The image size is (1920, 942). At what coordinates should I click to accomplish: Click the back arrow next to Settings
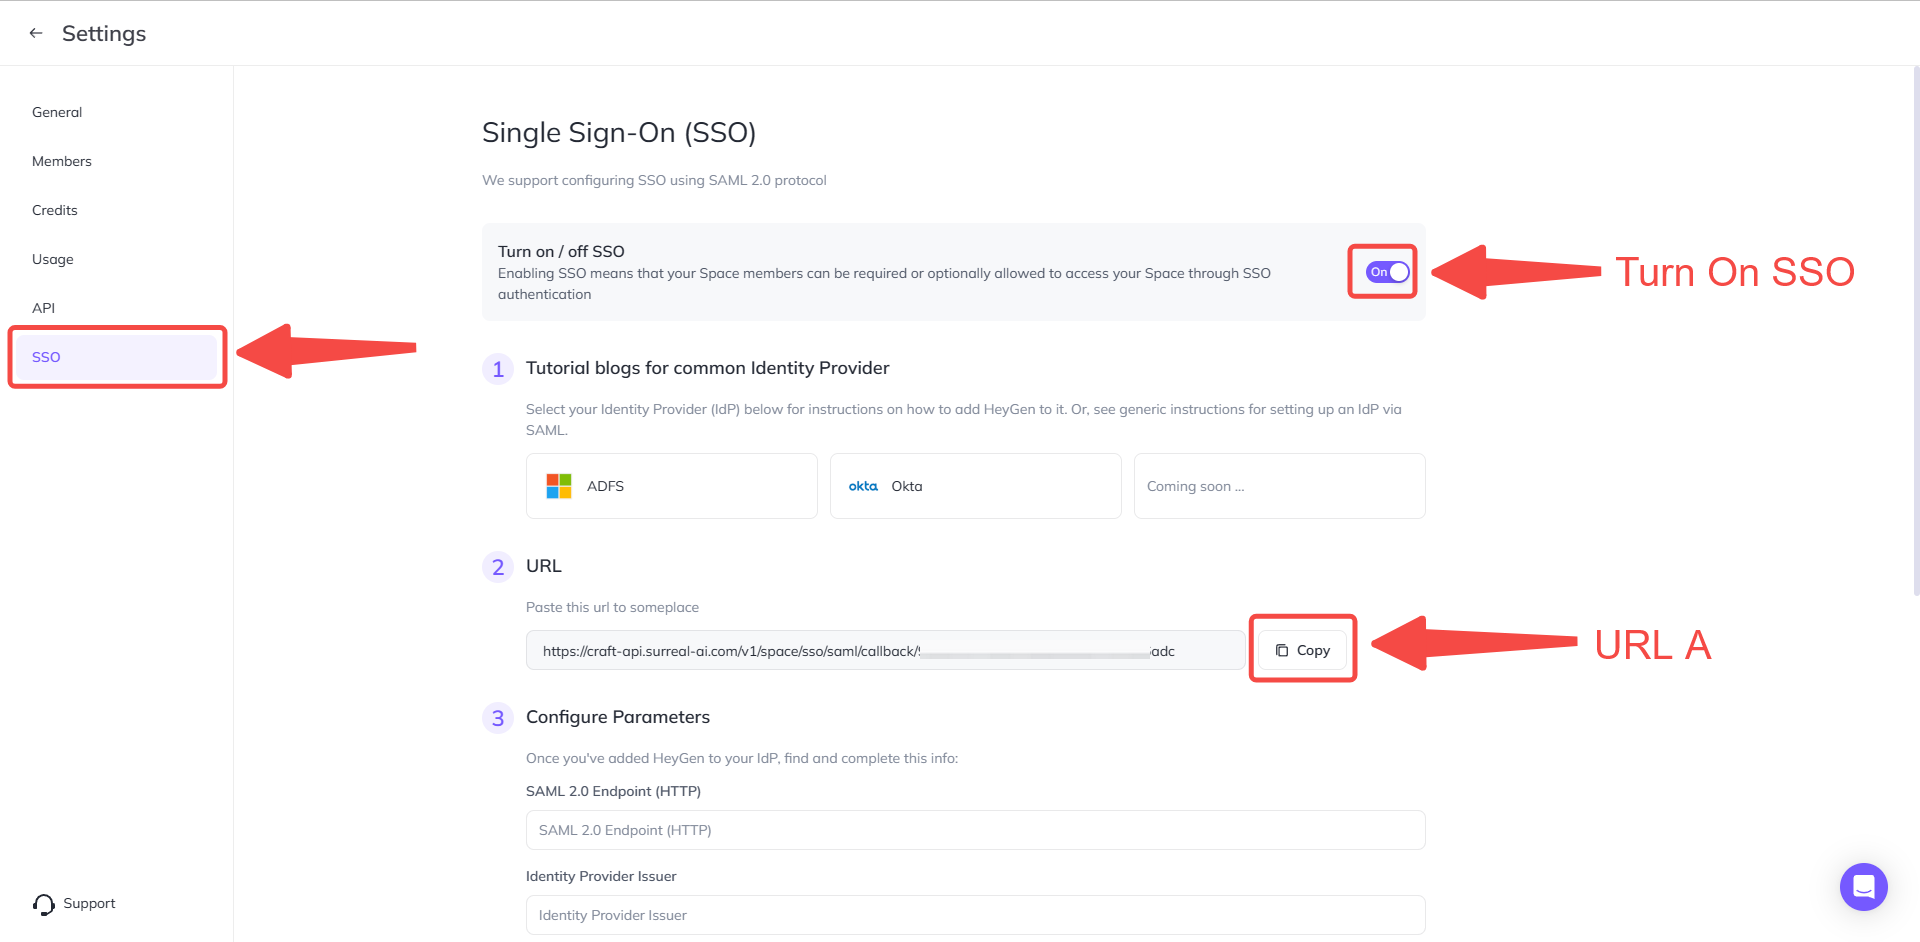coord(36,33)
